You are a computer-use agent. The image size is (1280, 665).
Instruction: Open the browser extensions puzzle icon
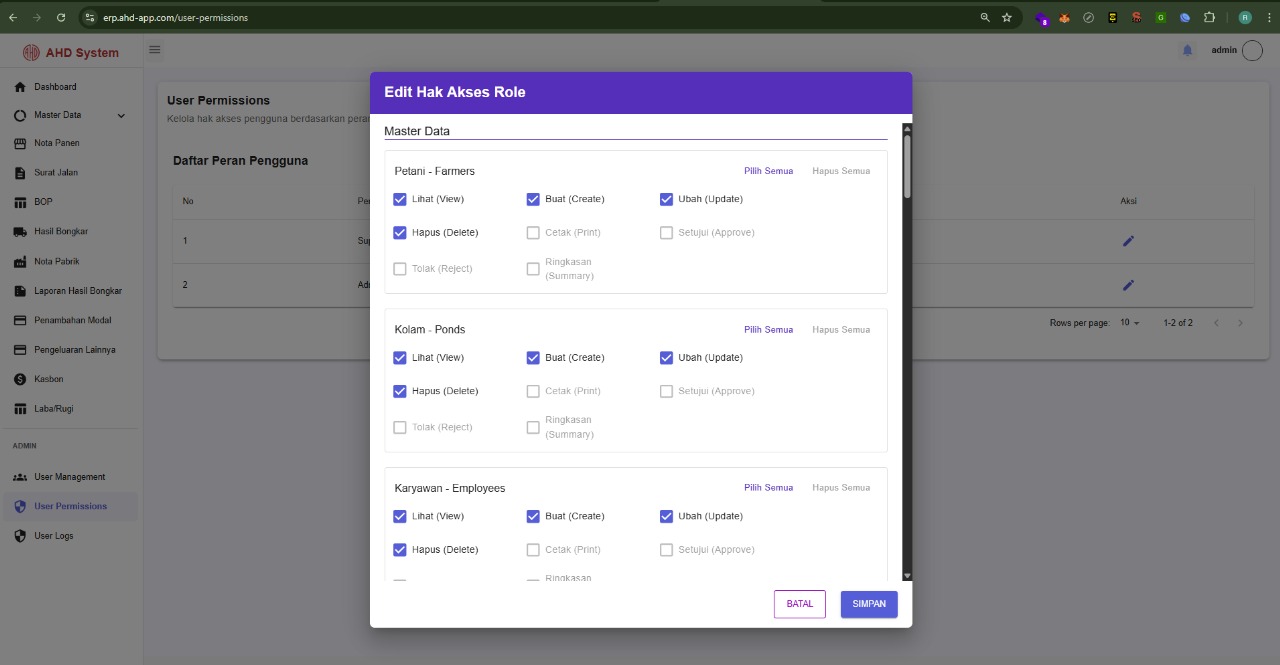pos(1209,17)
